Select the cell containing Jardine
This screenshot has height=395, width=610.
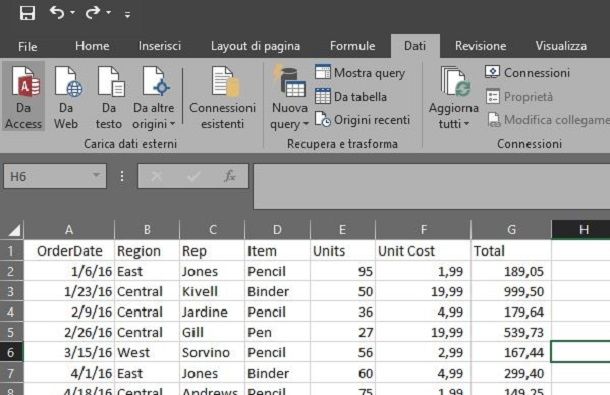click(212, 312)
